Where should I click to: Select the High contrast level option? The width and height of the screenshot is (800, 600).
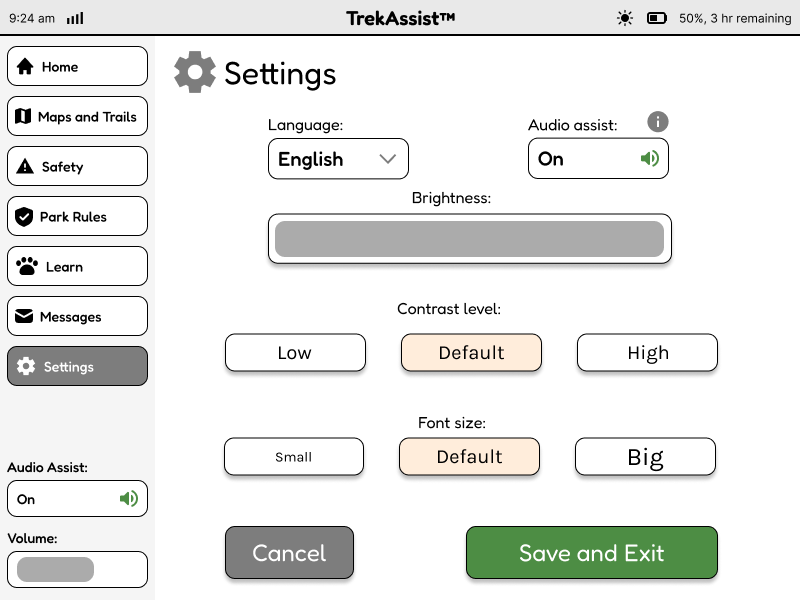(x=647, y=352)
